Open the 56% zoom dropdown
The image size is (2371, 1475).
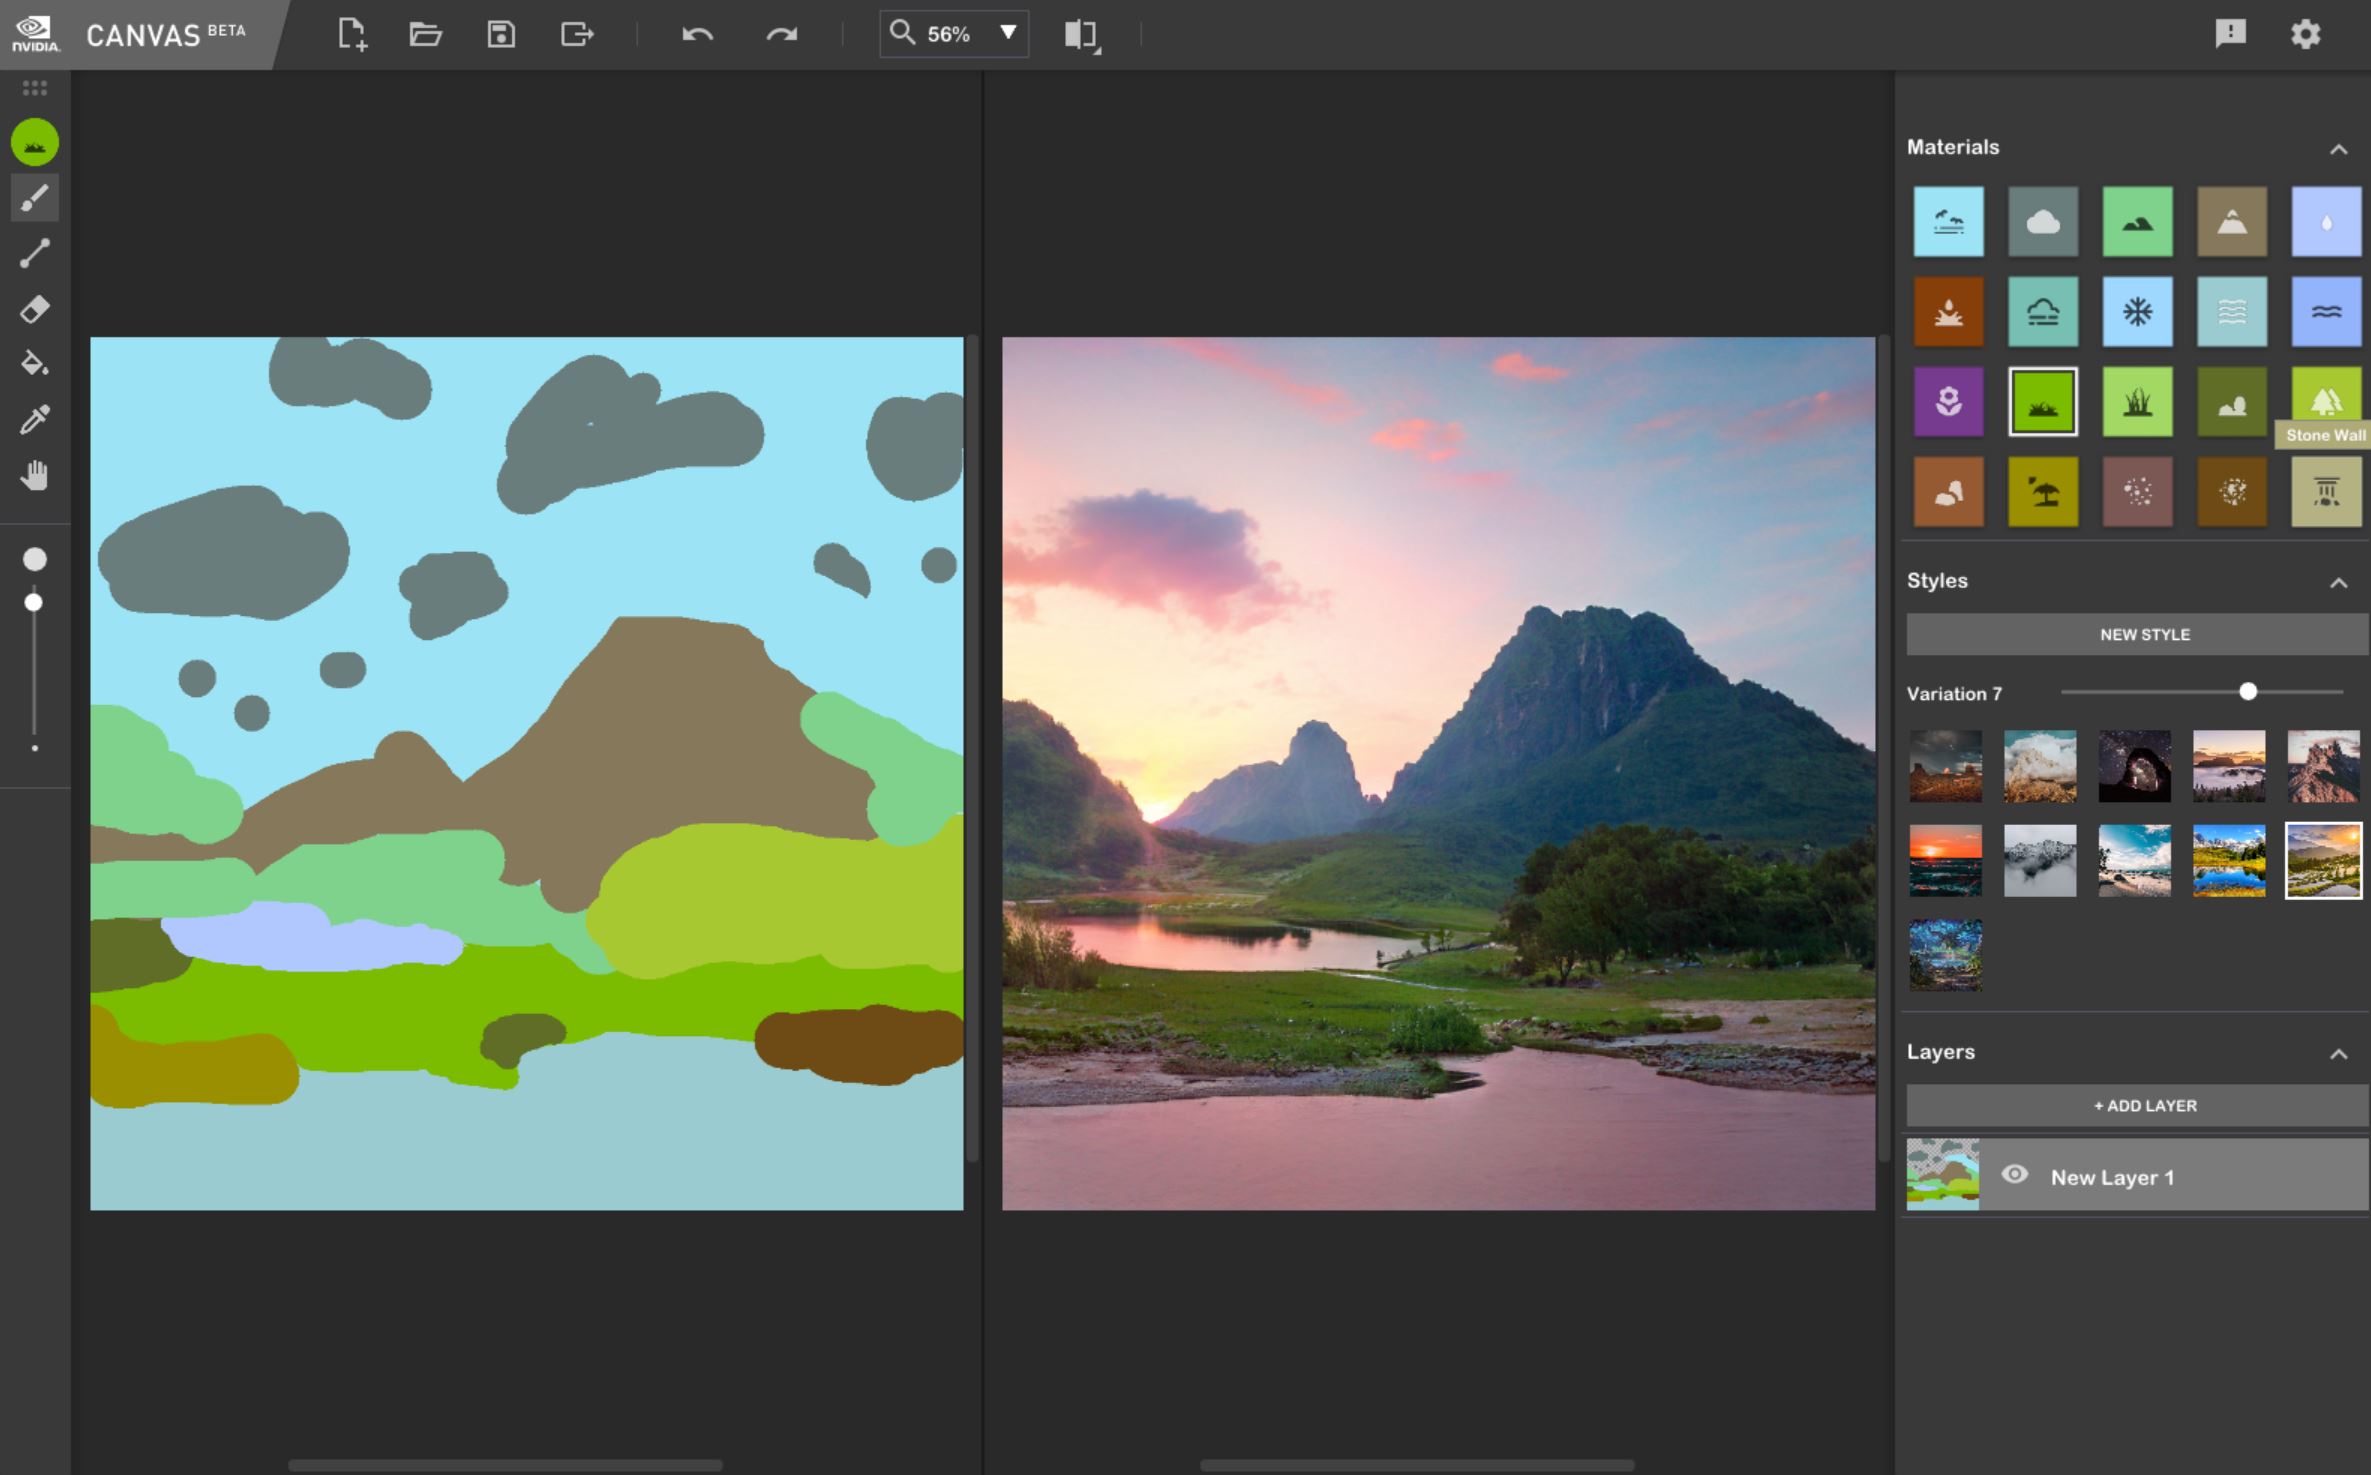click(x=1008, y=33)
